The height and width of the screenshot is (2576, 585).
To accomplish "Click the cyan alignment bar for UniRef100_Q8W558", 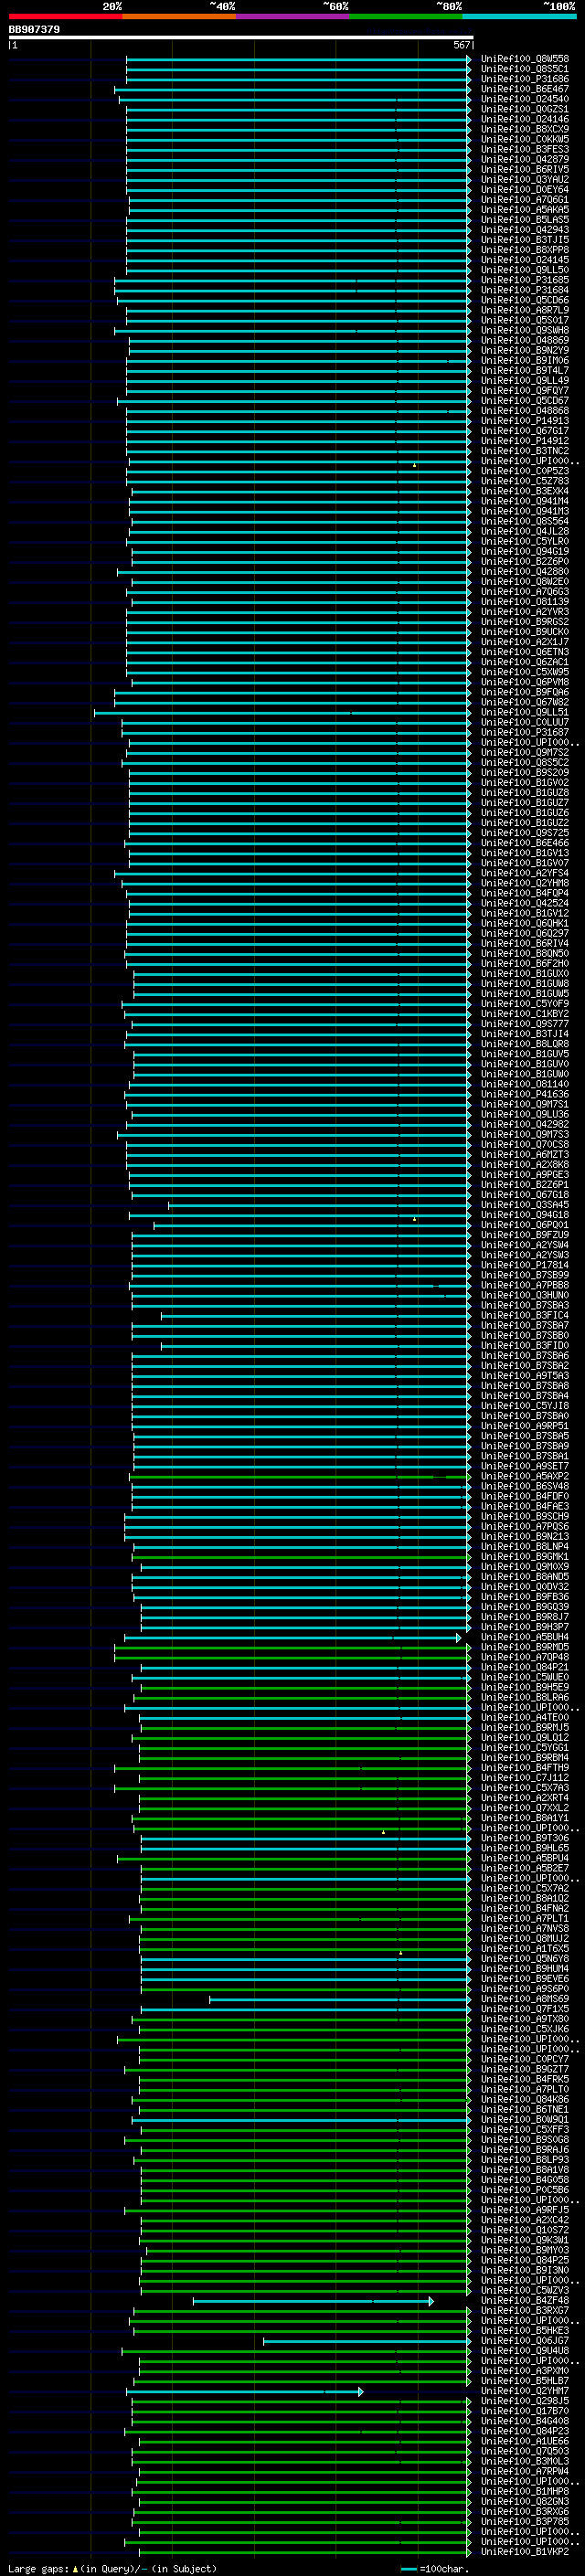I will point(298,59).
